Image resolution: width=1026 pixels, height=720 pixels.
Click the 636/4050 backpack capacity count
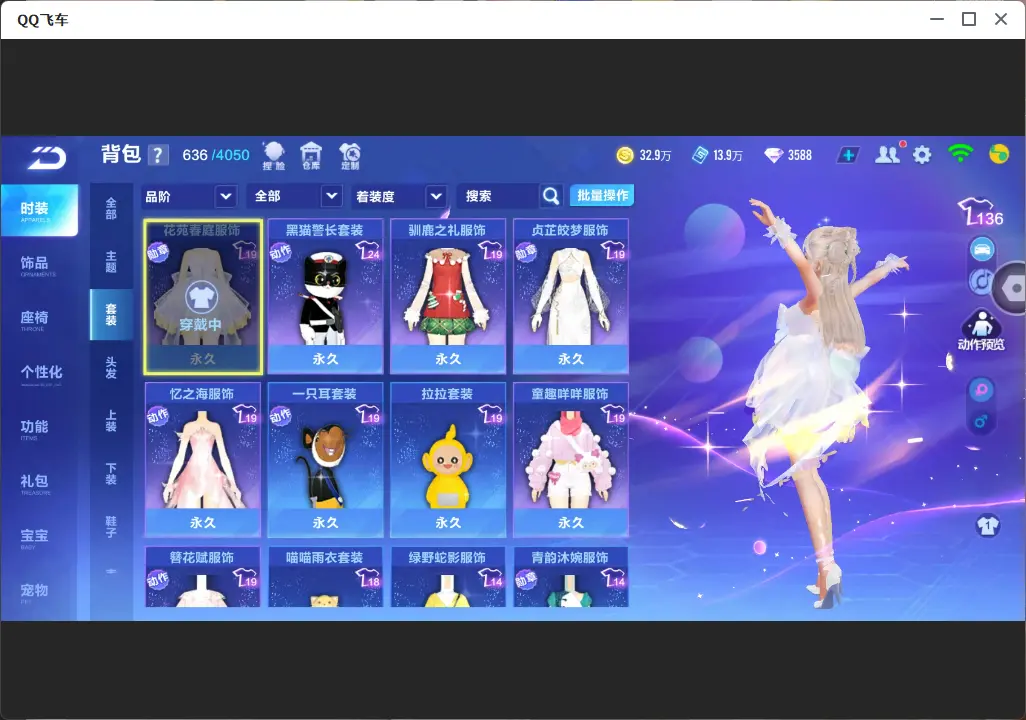216,155
